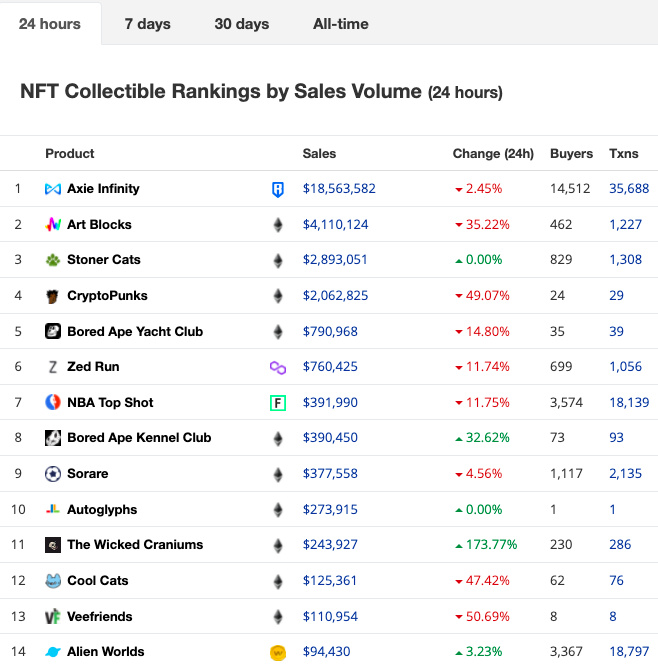Viewport: 658px width, 668px height.
Task: Click Ethereum icon in Bored Ape Kennel Club row
Action: (x=278, y=439)
